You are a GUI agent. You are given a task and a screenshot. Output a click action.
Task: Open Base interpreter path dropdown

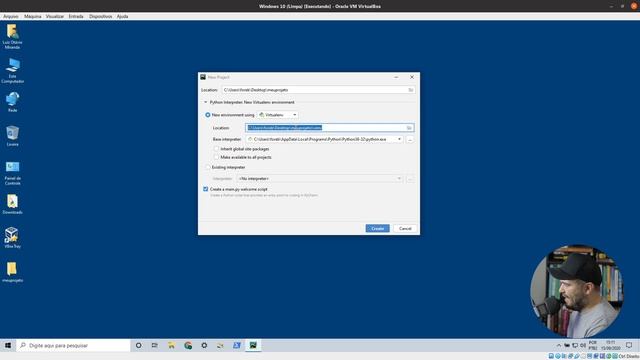point(324,139)
